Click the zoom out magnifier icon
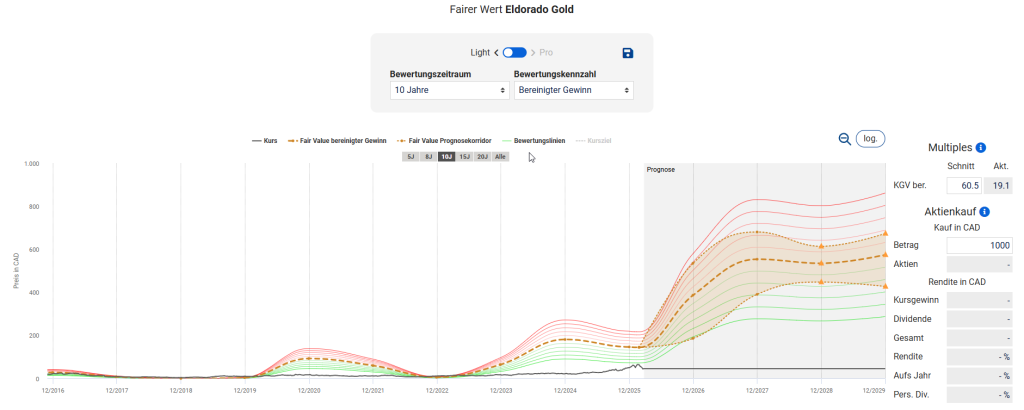Viewport: 1024px width, 410px height. [x=845, y=139]
